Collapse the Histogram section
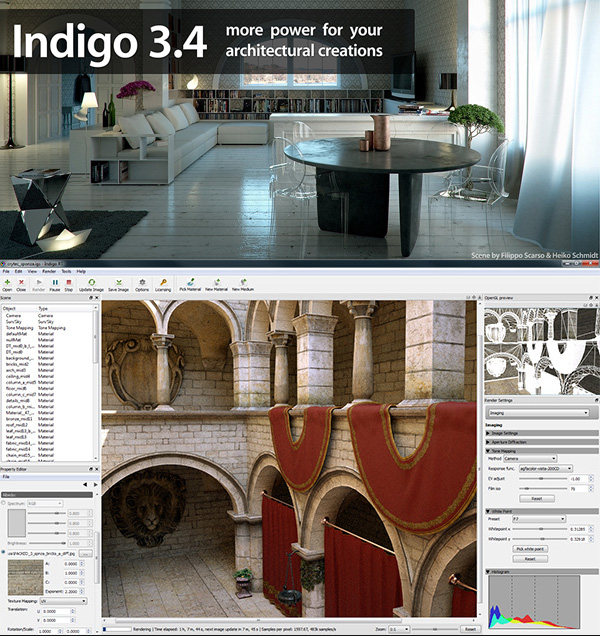Screen dimensions: 600x636 coord(542,572)
